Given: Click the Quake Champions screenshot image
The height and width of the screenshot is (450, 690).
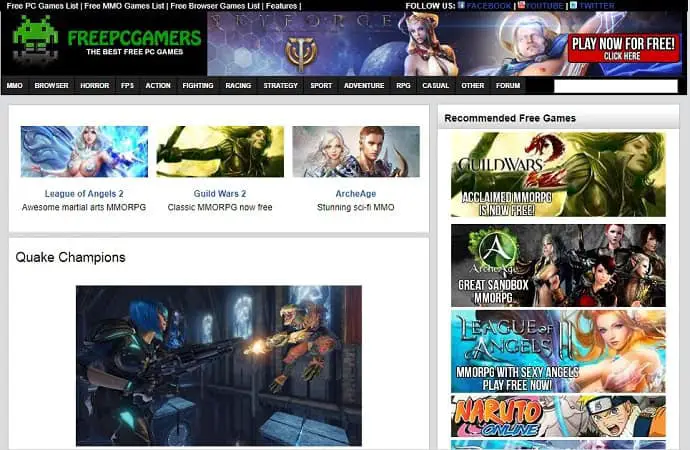Looking at the screenshot, I should click(219, 366).
